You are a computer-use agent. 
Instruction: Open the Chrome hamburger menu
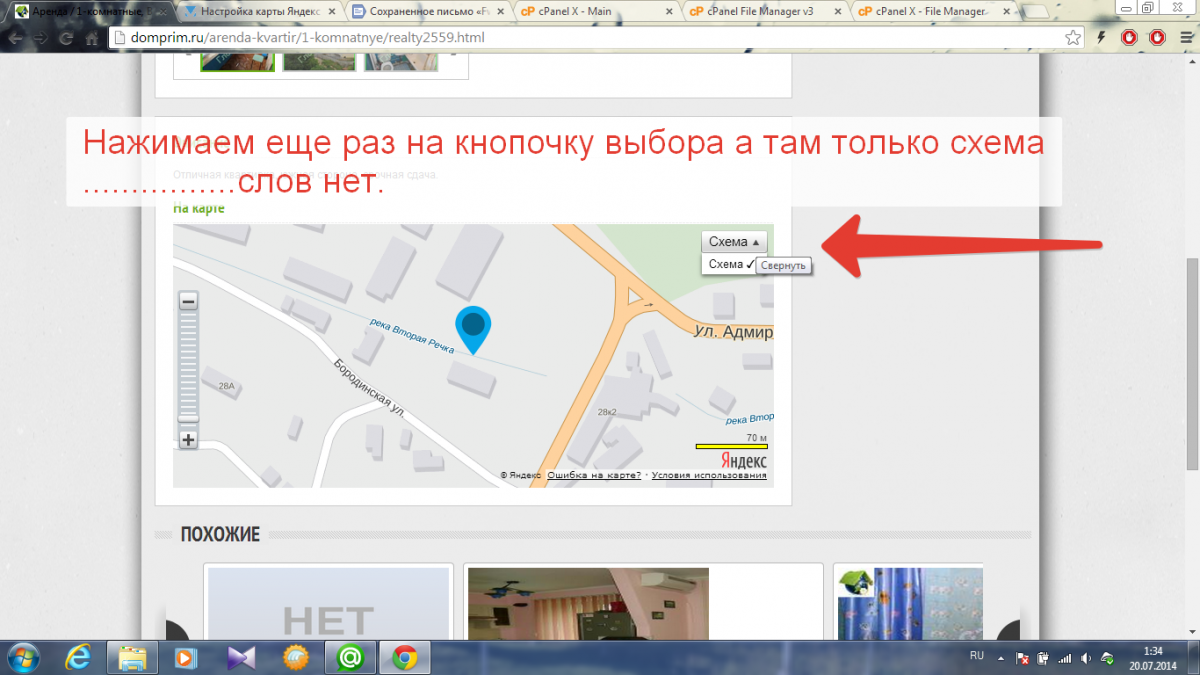[x=1184, y=38]
